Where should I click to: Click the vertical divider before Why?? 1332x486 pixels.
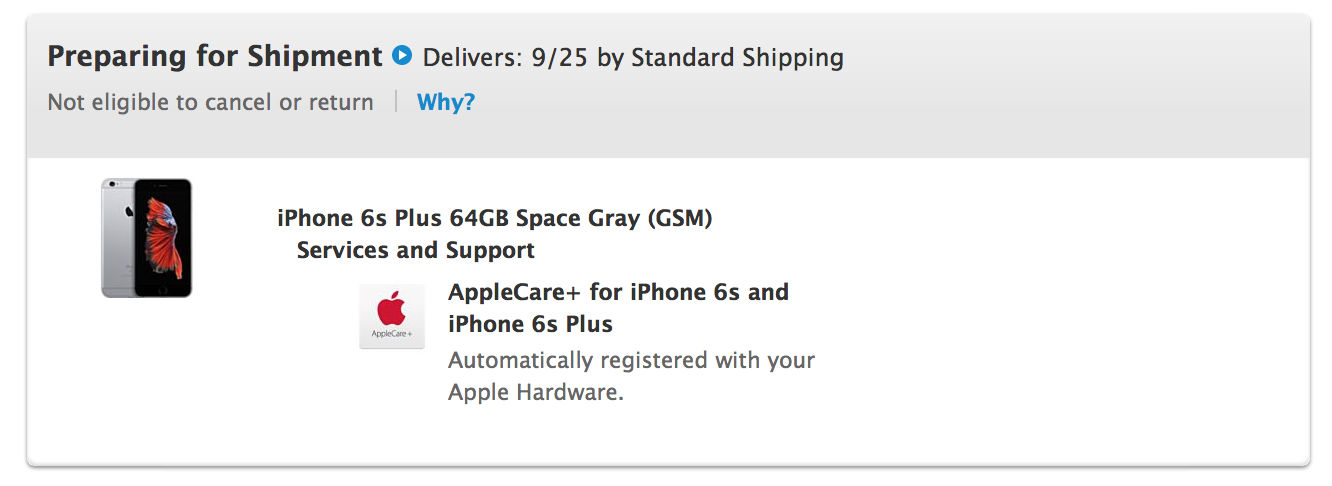396,102
